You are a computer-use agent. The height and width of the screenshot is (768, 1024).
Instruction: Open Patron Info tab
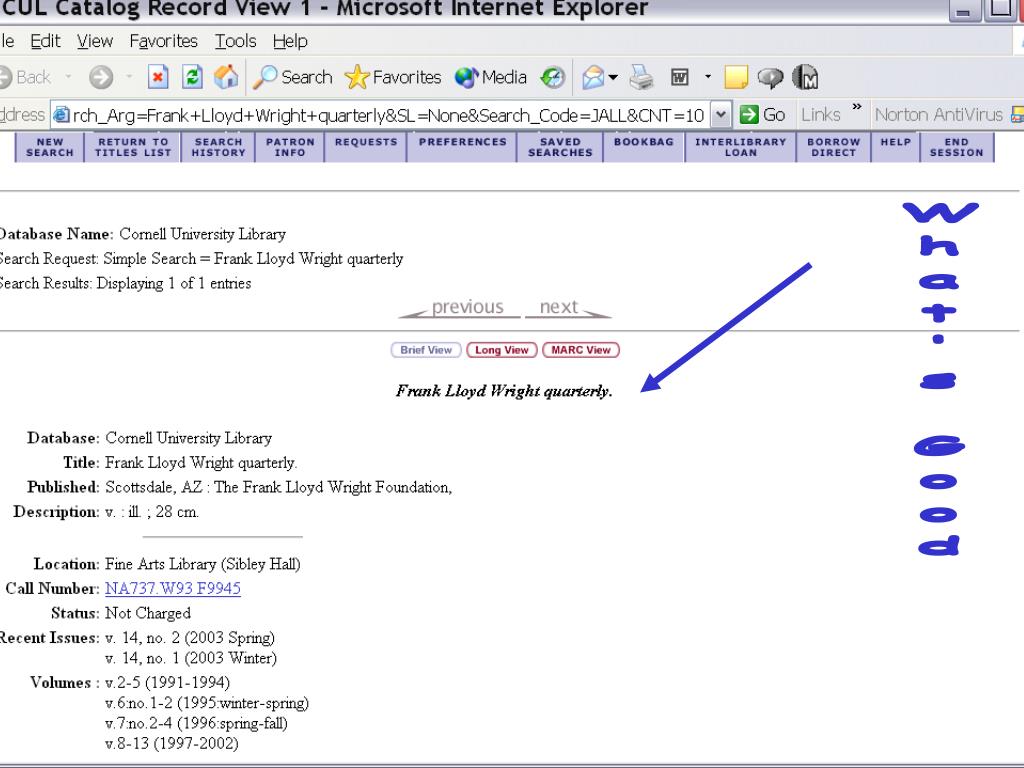290,147
